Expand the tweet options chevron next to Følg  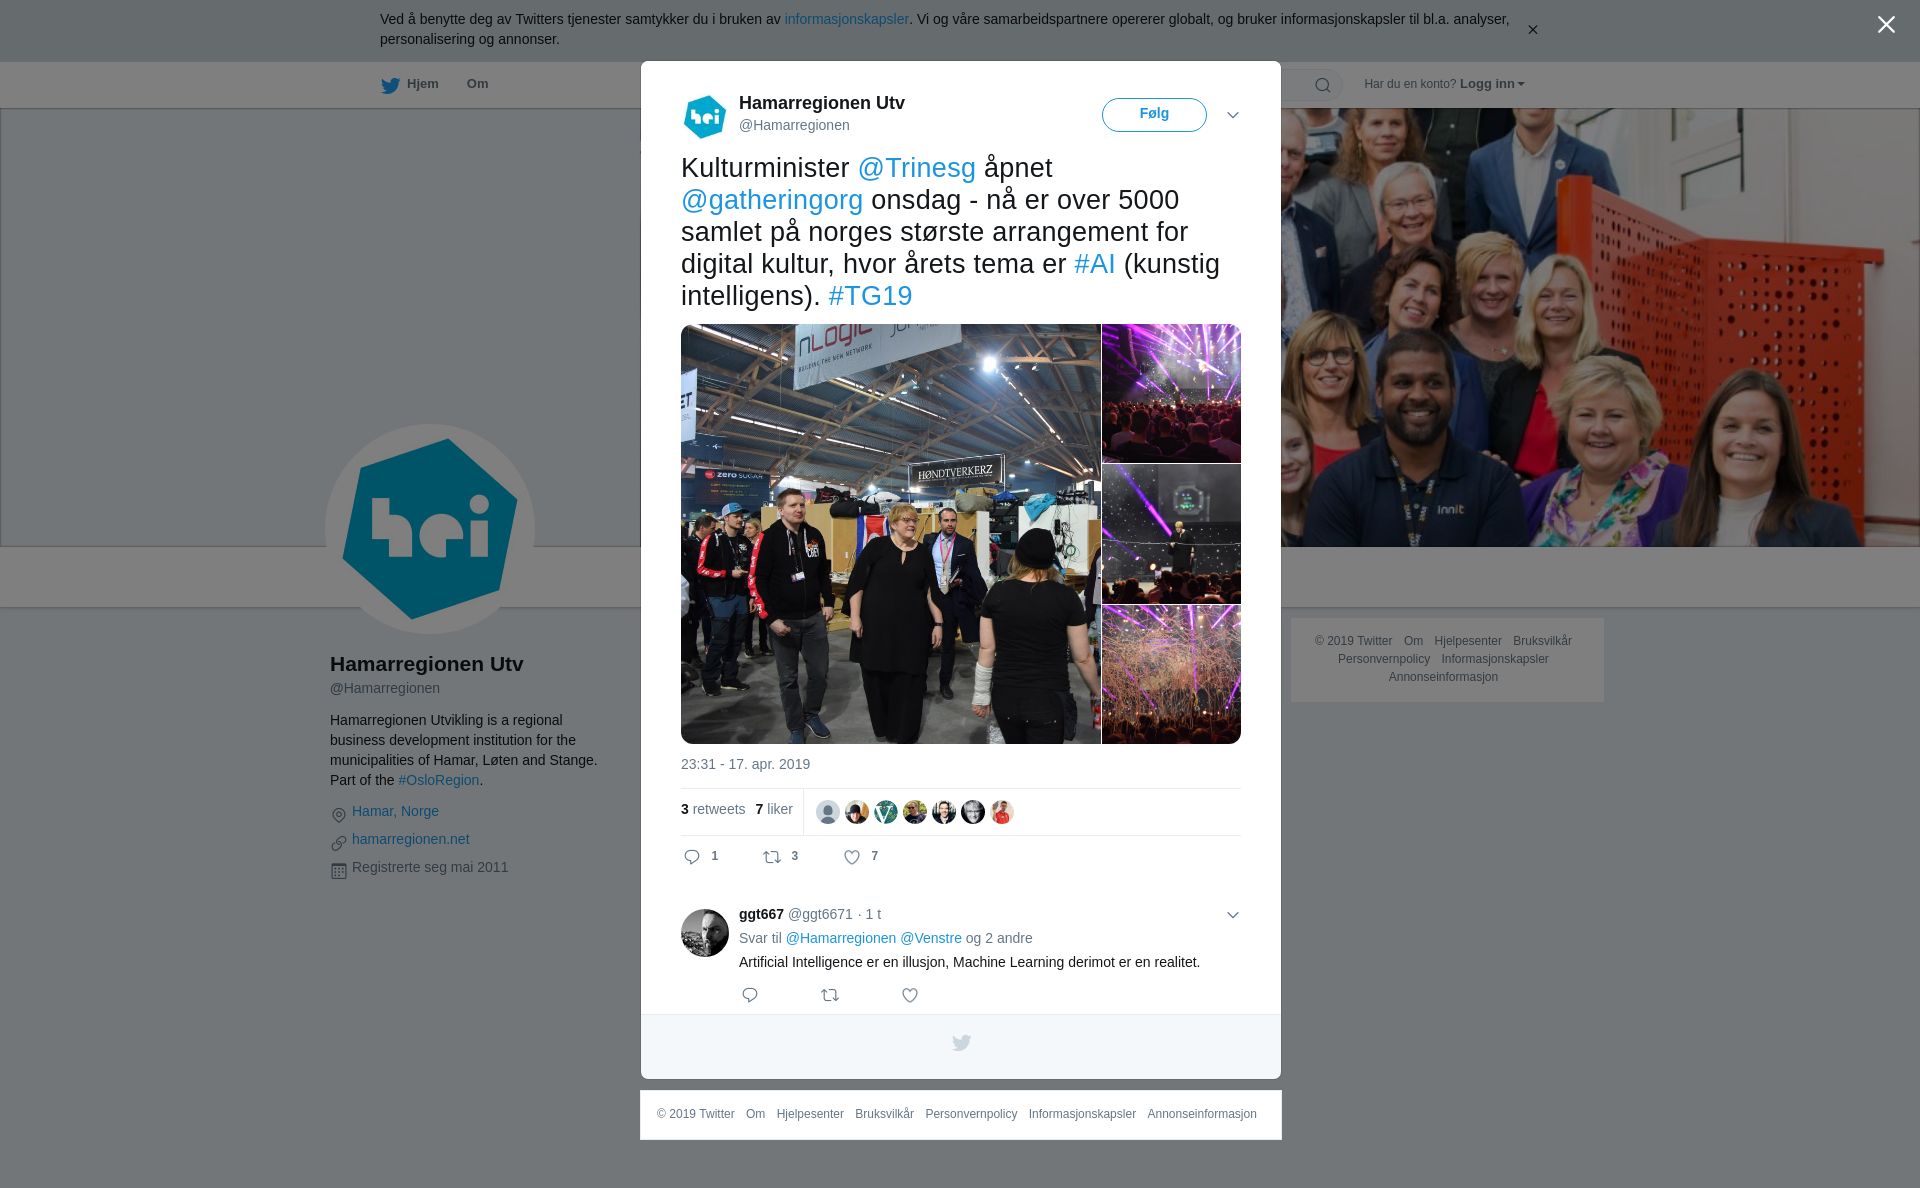1233,115
